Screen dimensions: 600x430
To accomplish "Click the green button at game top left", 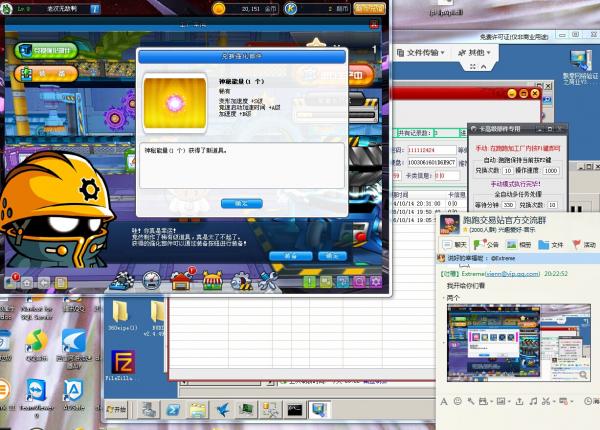I will (46, 50).
